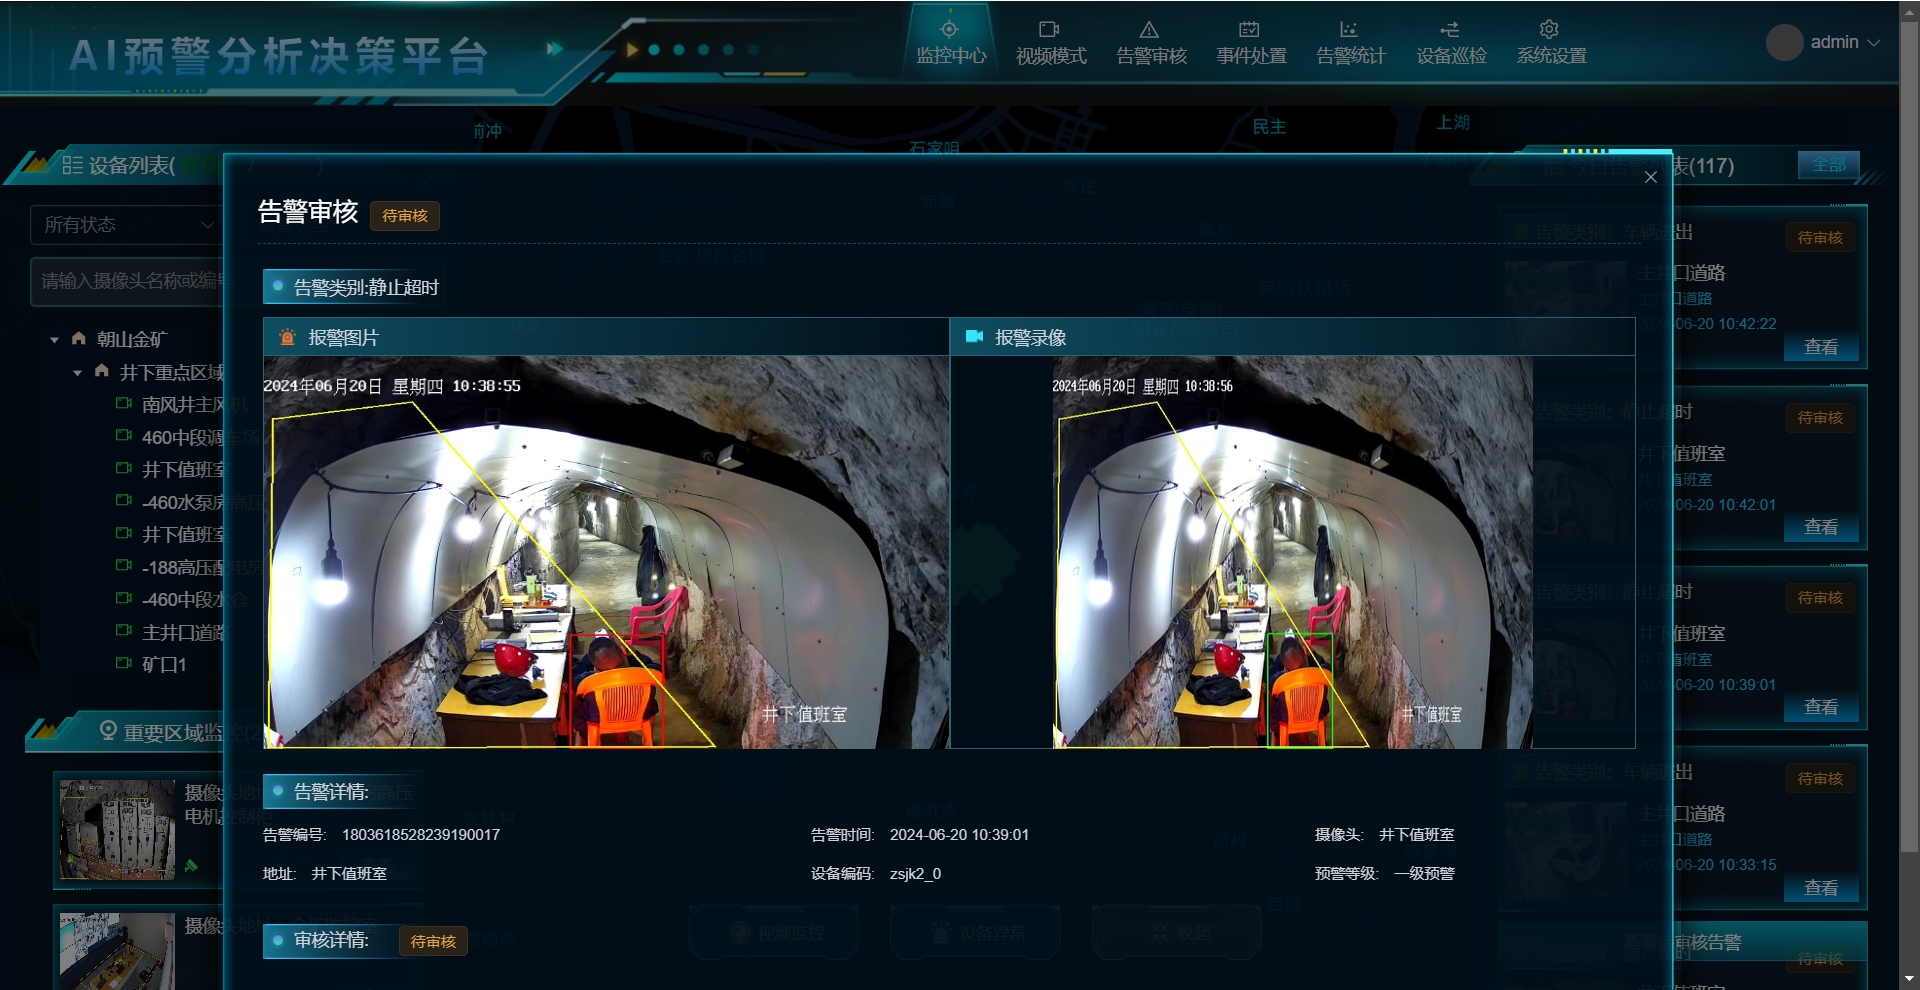
Task: Click the camera name search field
Action: [x=127, y=281]
